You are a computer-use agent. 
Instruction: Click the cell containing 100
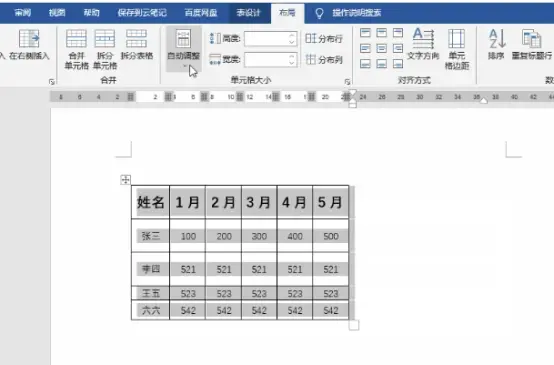[x=187, y=236]
